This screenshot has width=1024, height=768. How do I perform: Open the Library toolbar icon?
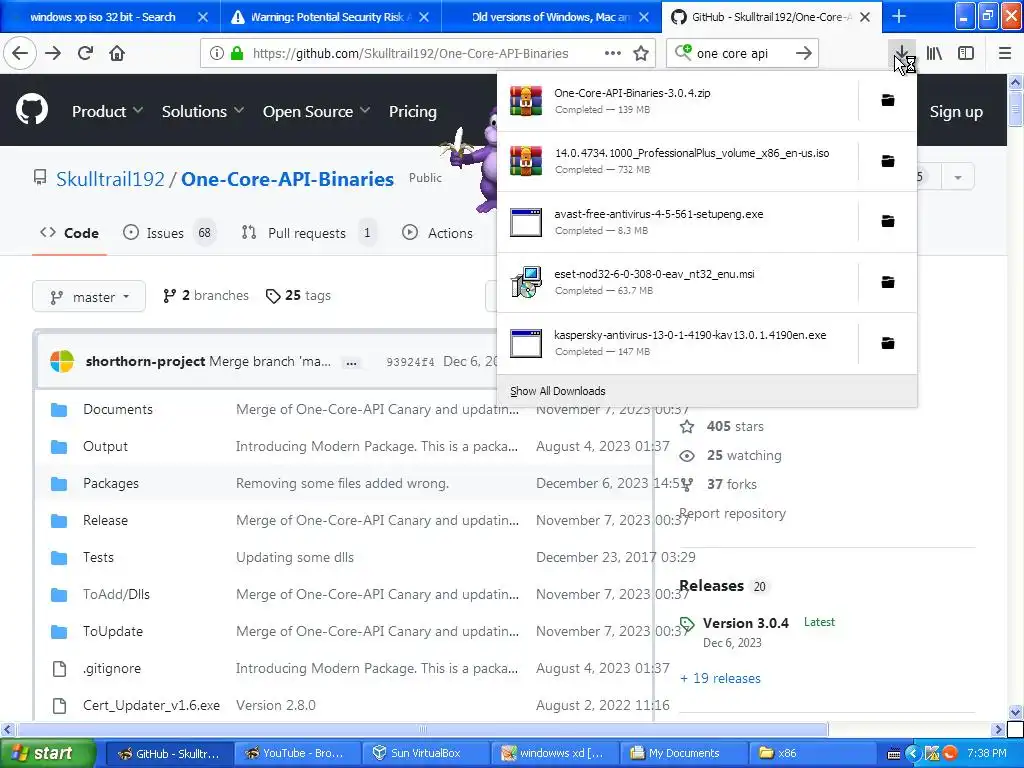click(x=934, y=54)
